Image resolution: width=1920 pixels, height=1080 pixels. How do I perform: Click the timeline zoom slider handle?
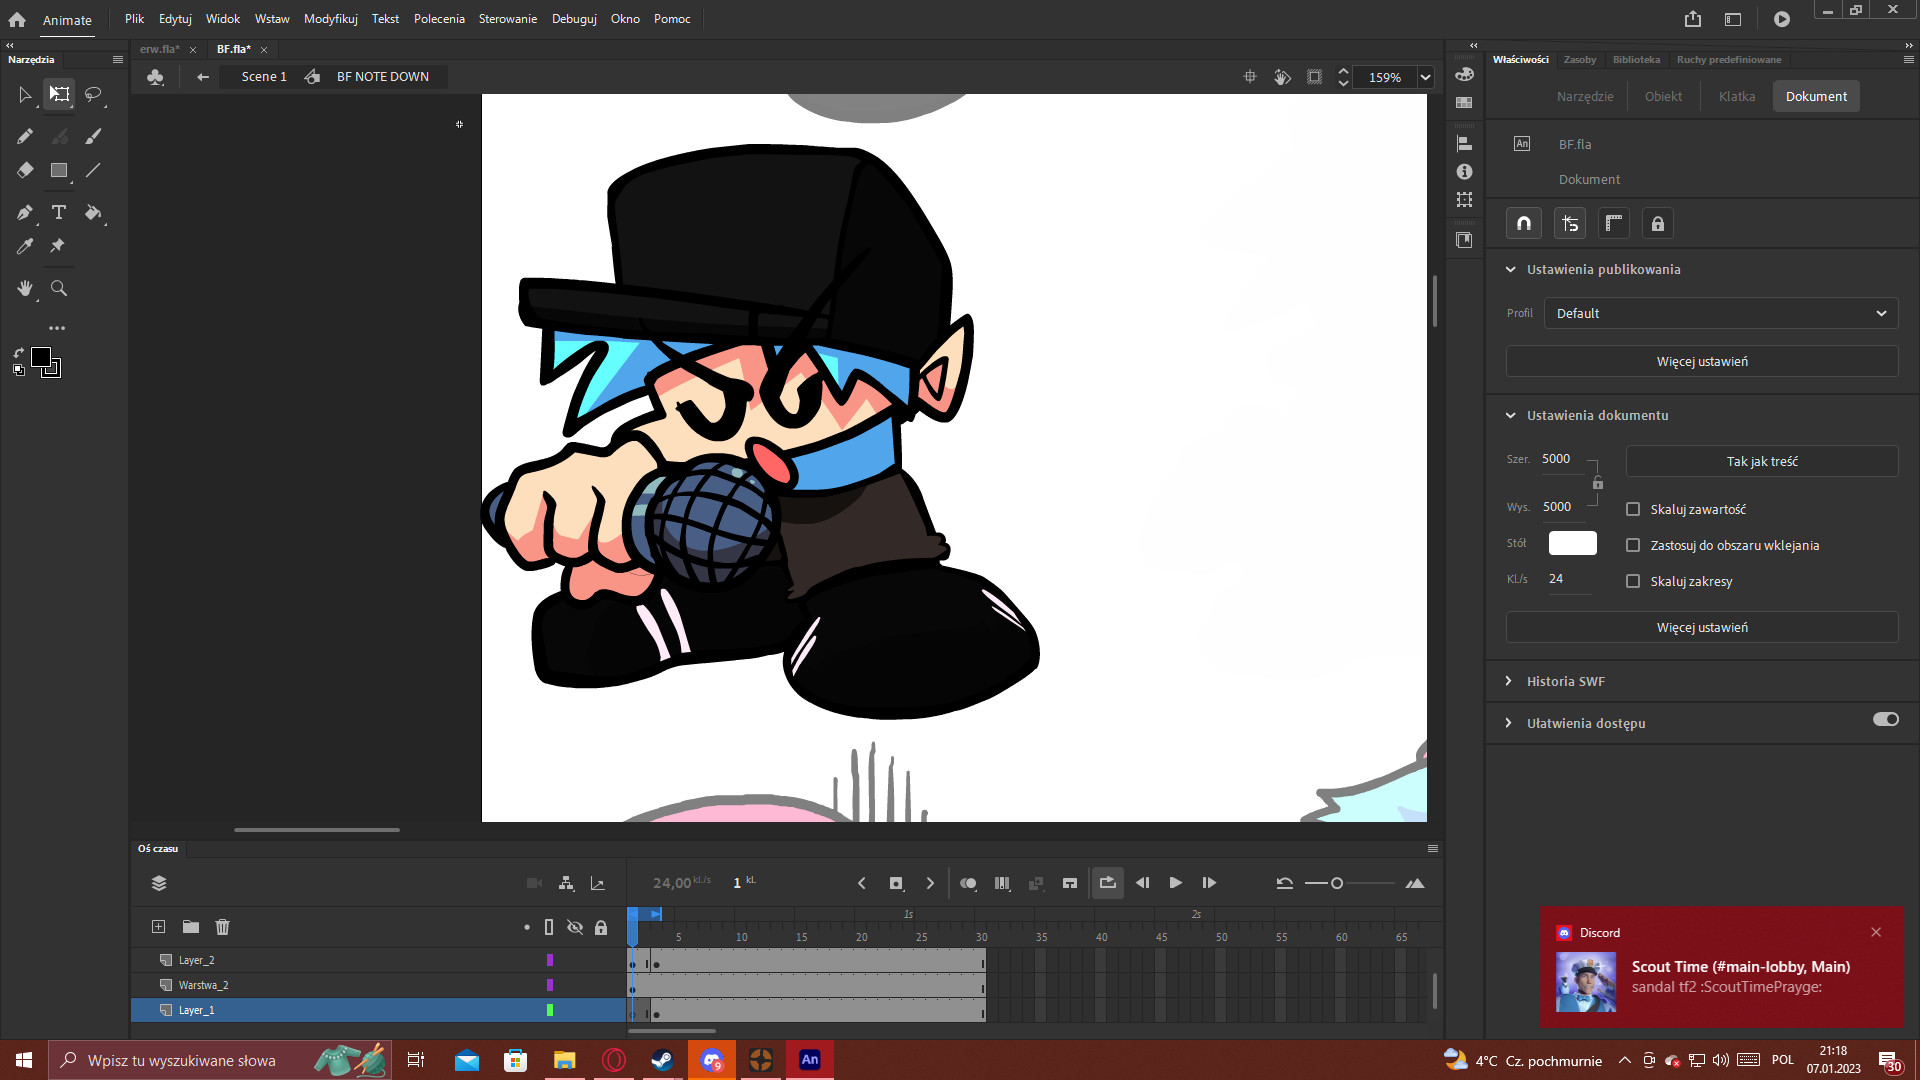(x=1337, y=883)
